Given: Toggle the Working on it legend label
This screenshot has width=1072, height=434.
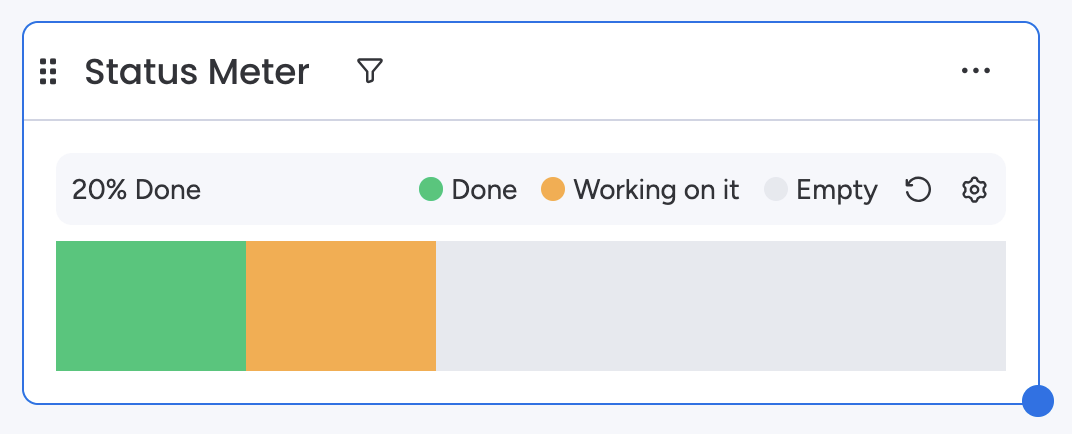Looking at the screenshot, I should pyautogui.click(x=656, y=190).
